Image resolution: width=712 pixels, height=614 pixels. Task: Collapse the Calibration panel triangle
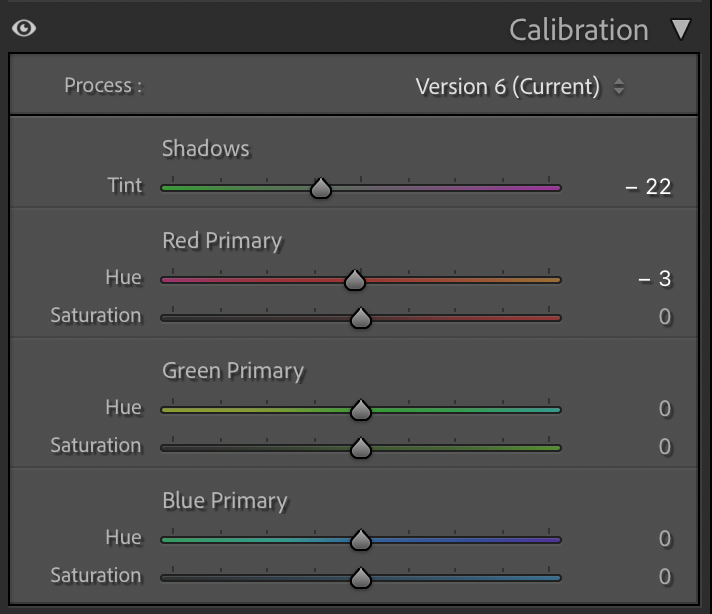point(681,29)
